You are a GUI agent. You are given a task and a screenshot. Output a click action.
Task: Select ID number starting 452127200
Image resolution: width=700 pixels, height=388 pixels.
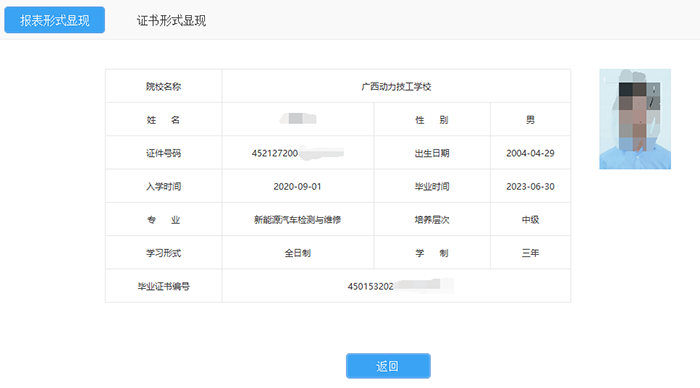coord(298,153)
